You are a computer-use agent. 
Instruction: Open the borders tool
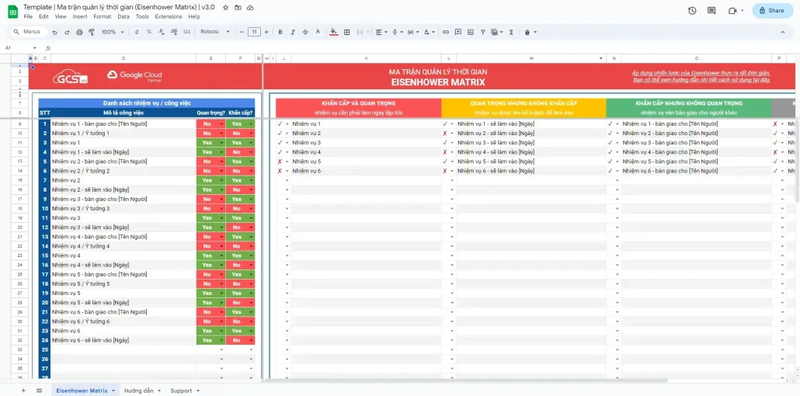point(347,32)
